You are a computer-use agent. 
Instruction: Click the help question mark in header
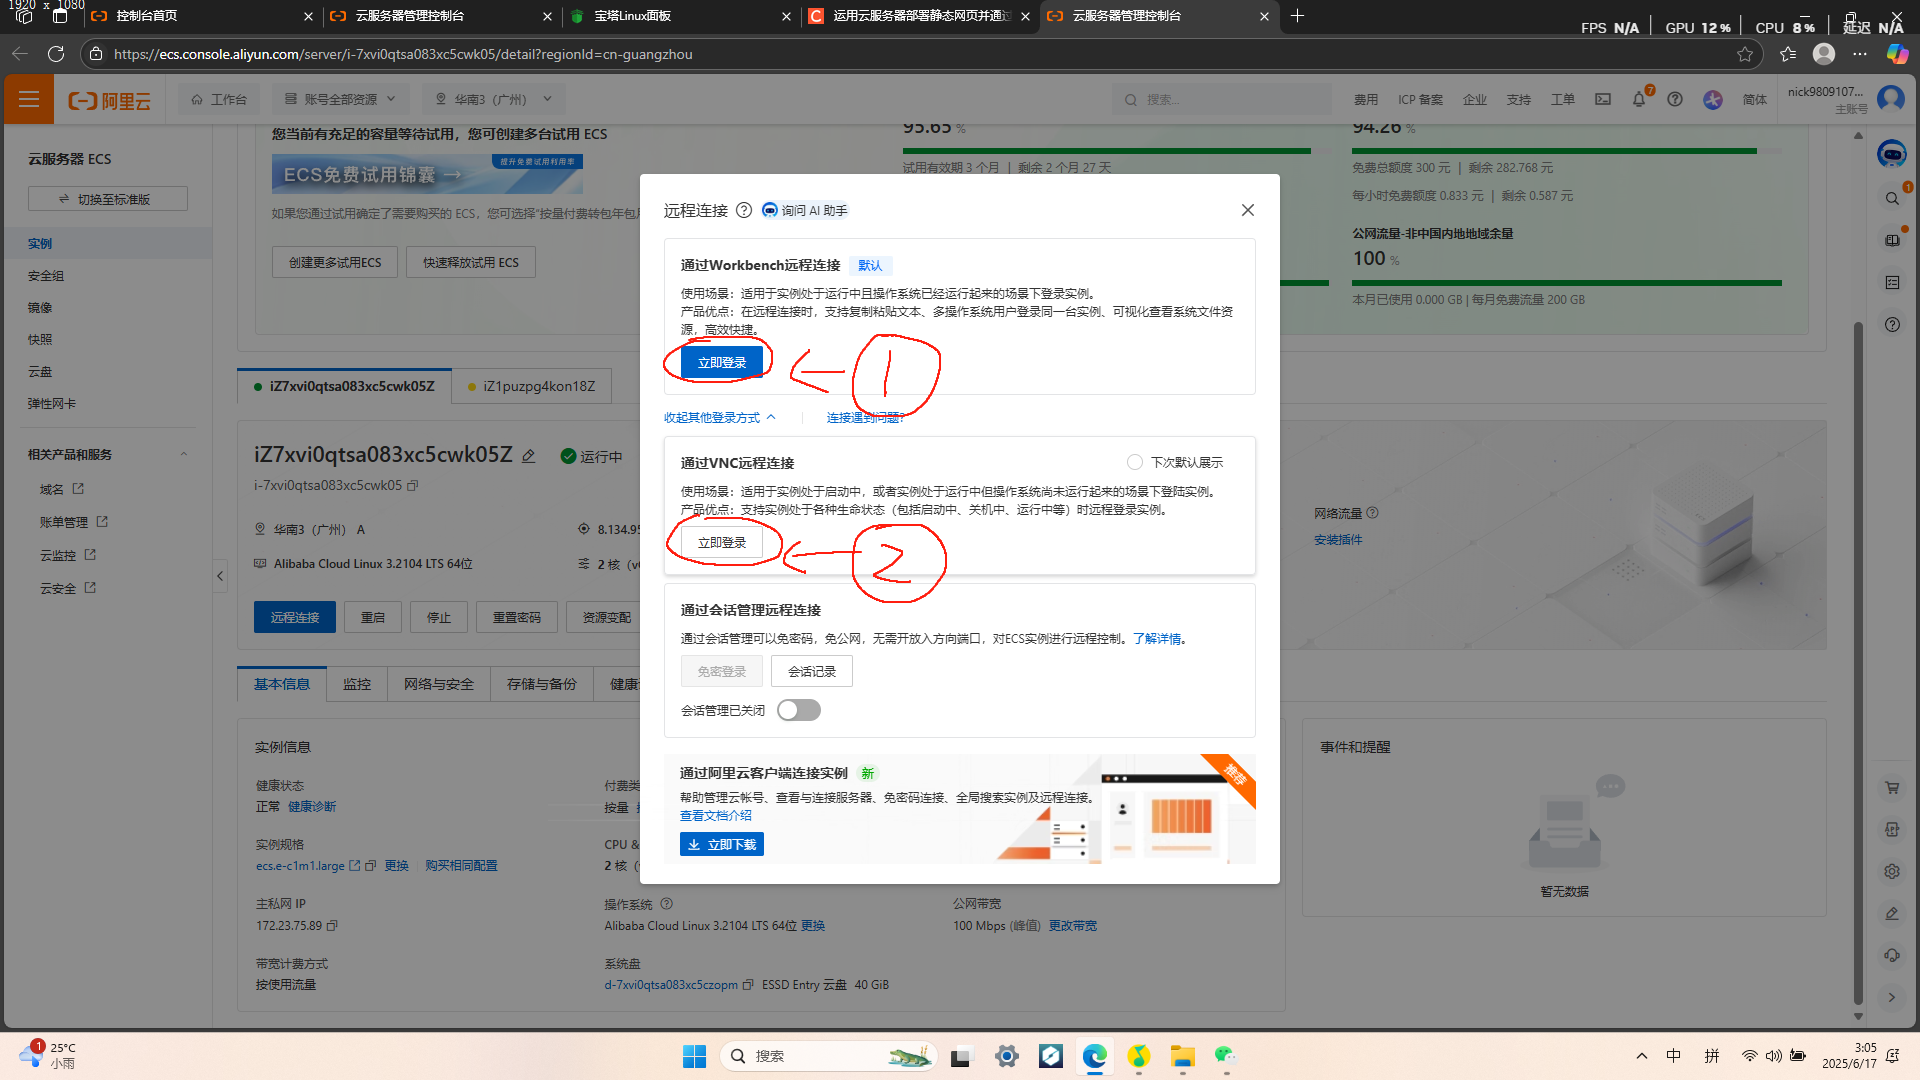(1675, 99)
